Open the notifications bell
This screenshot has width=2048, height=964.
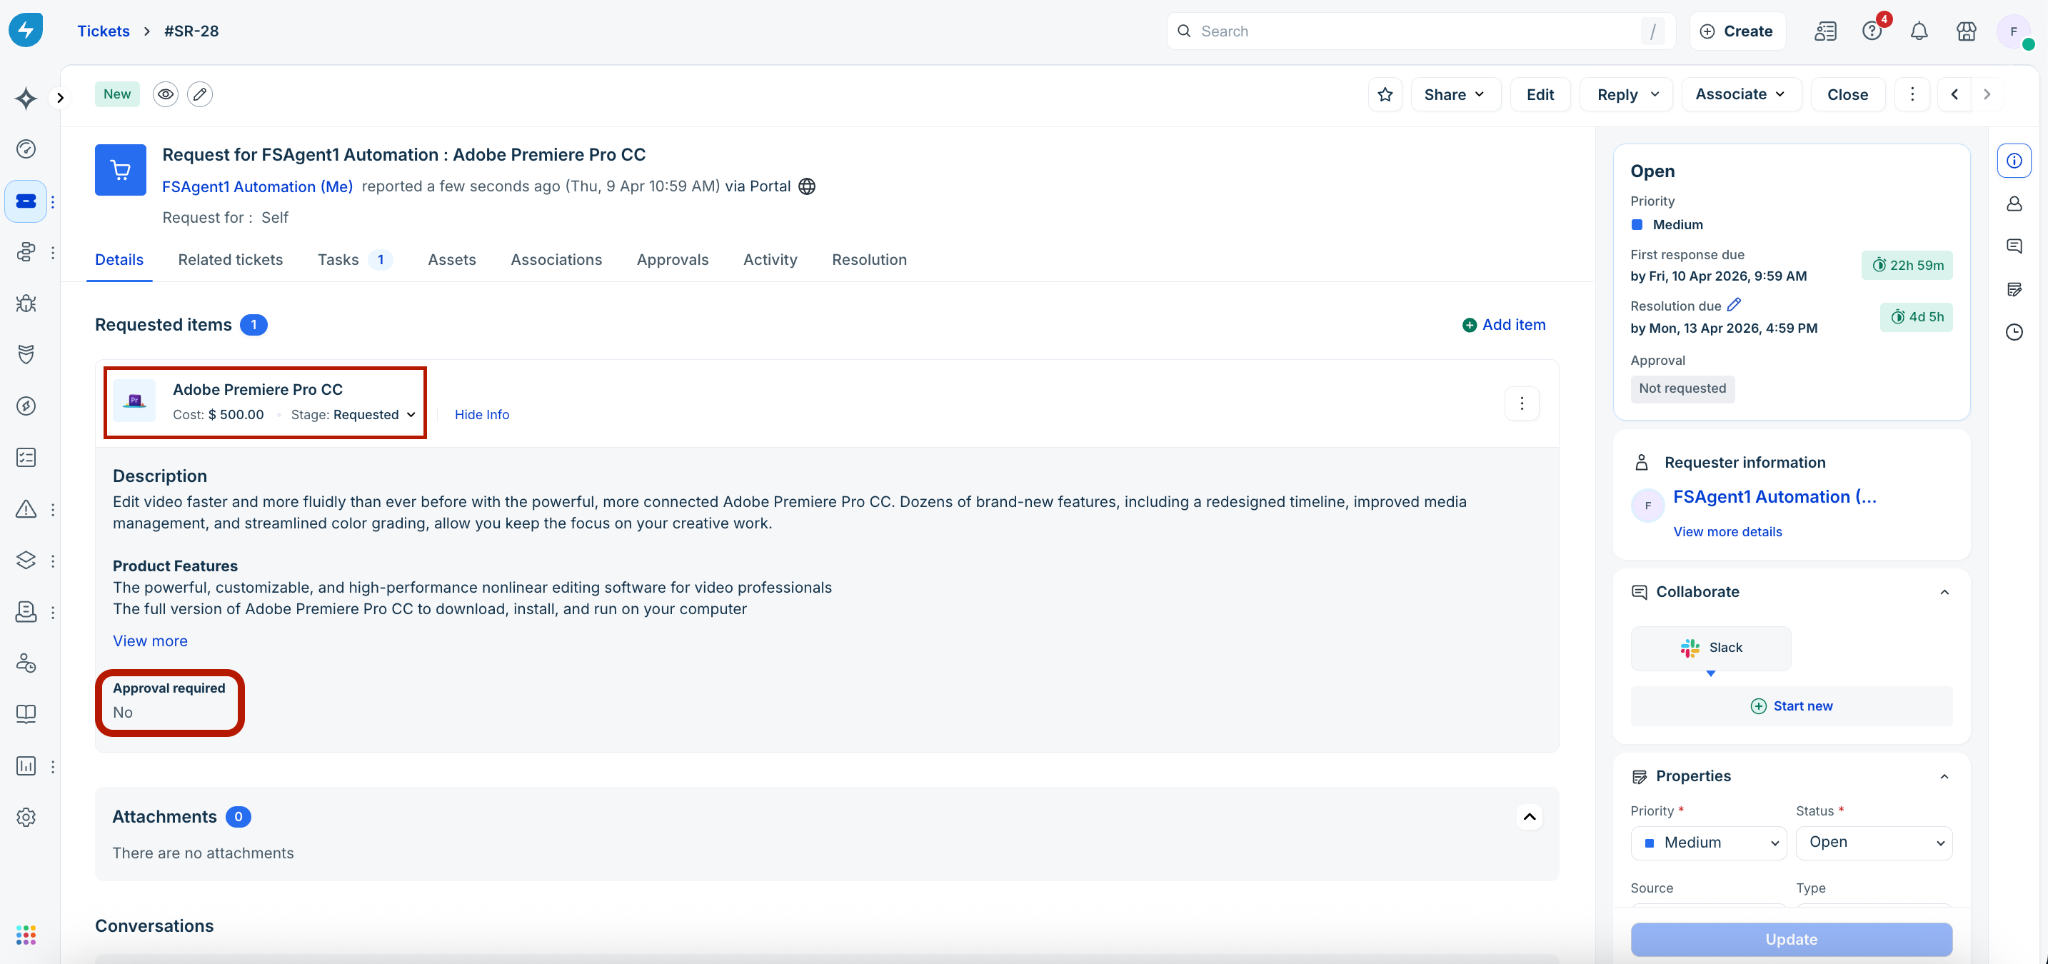1919,31
